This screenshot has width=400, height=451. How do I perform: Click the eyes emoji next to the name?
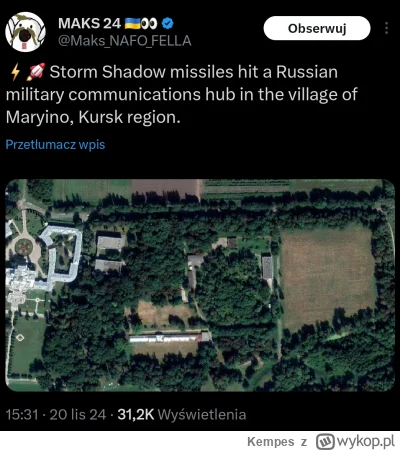(x=149, y=23)
